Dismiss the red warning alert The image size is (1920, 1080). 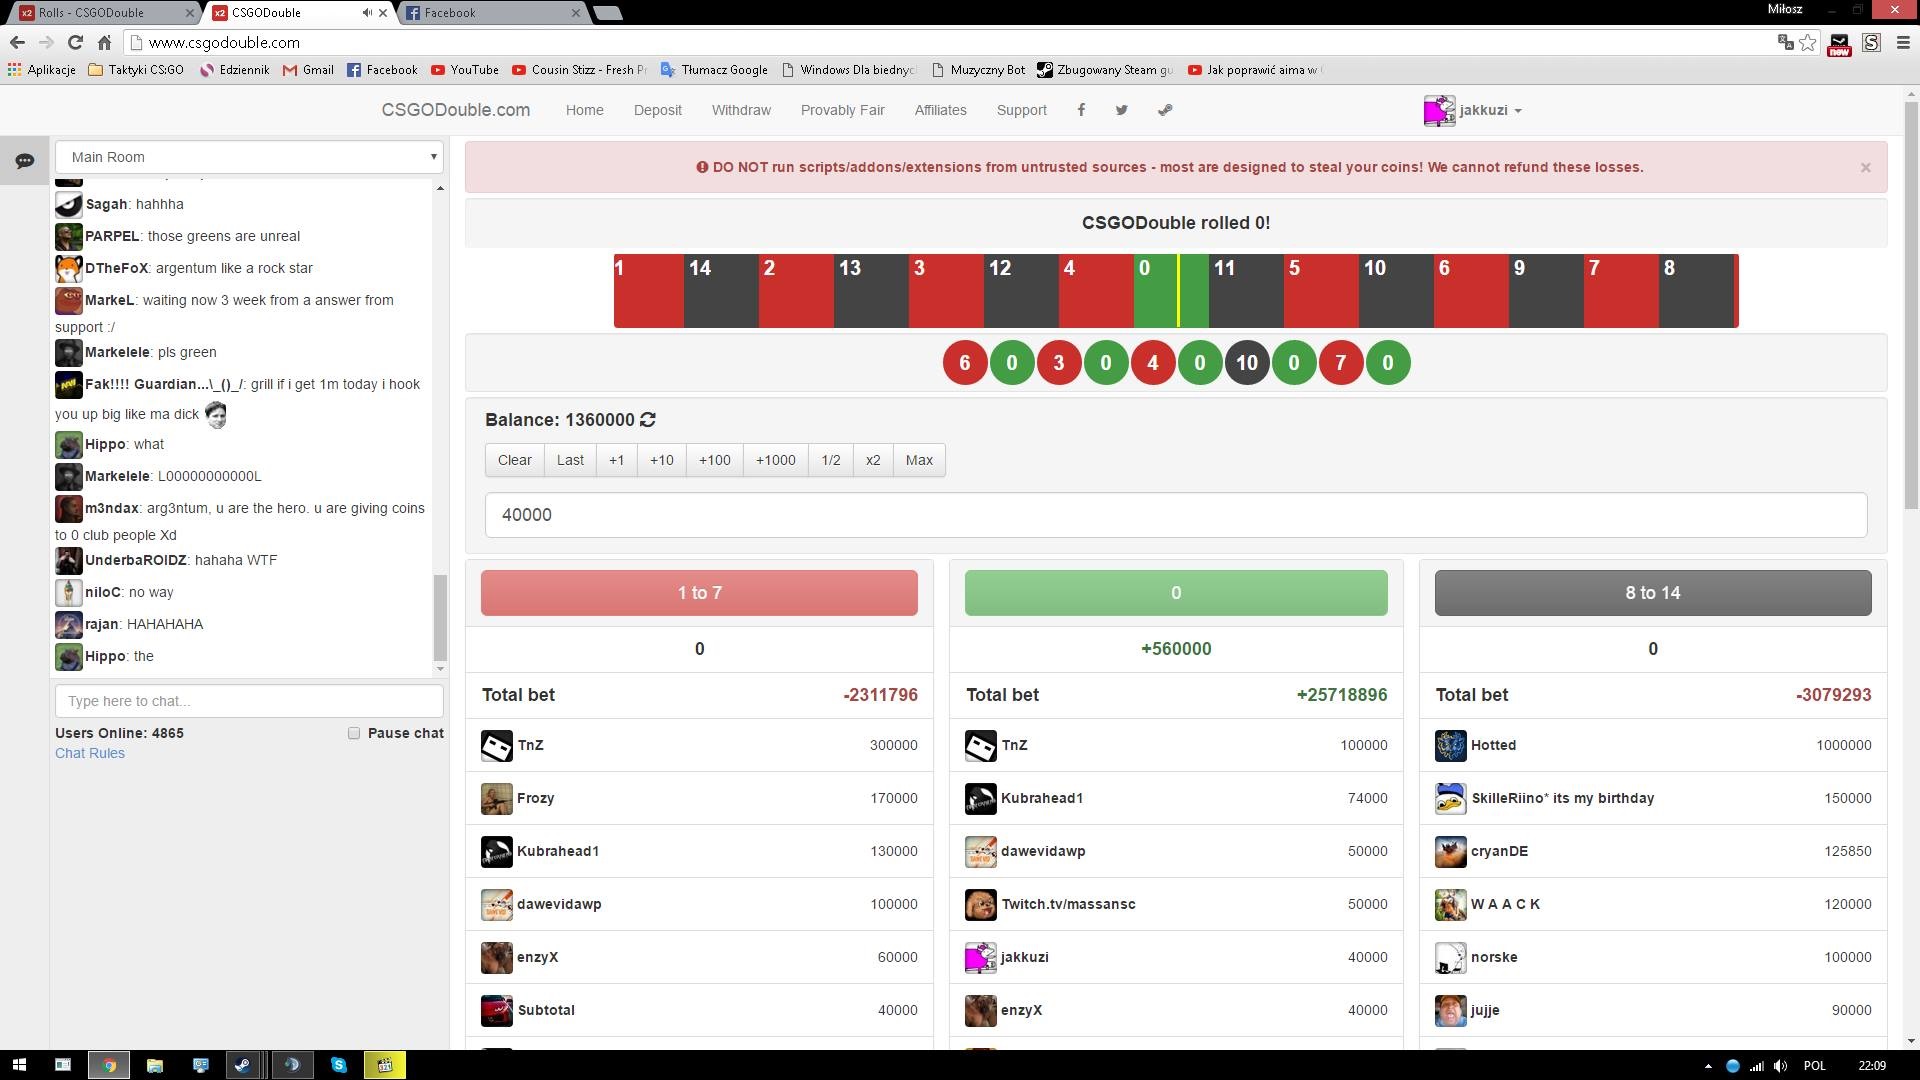1865,168
